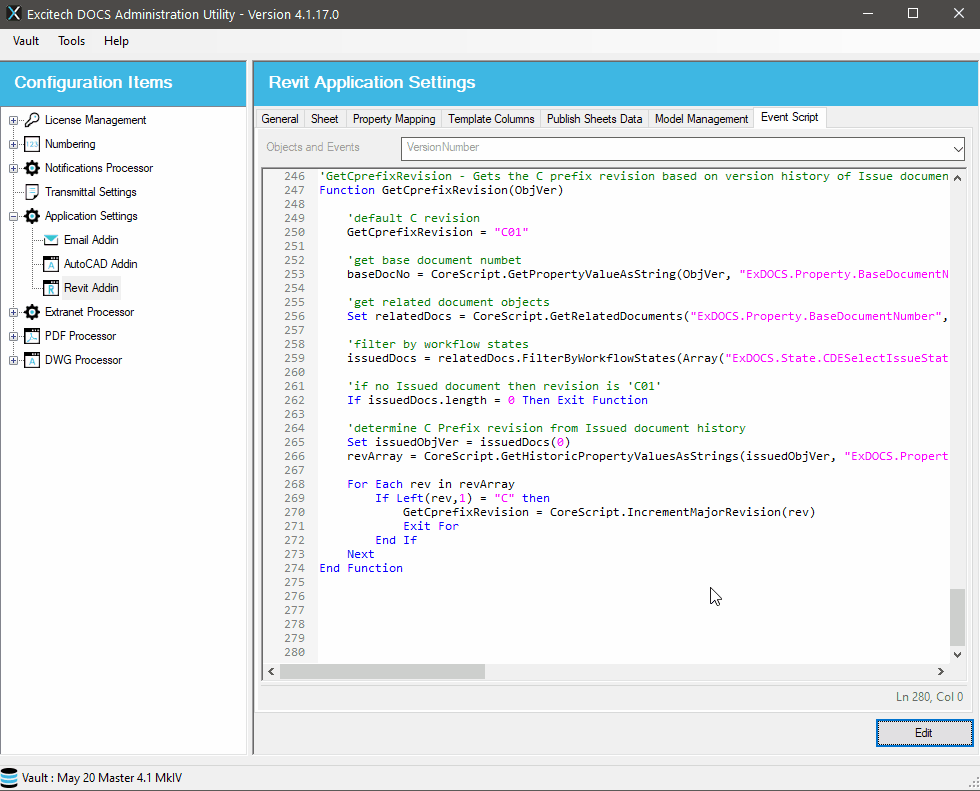Open the VersionNumber events dropdown
Viewport: 980px width, 791px height.
point(957,148)
